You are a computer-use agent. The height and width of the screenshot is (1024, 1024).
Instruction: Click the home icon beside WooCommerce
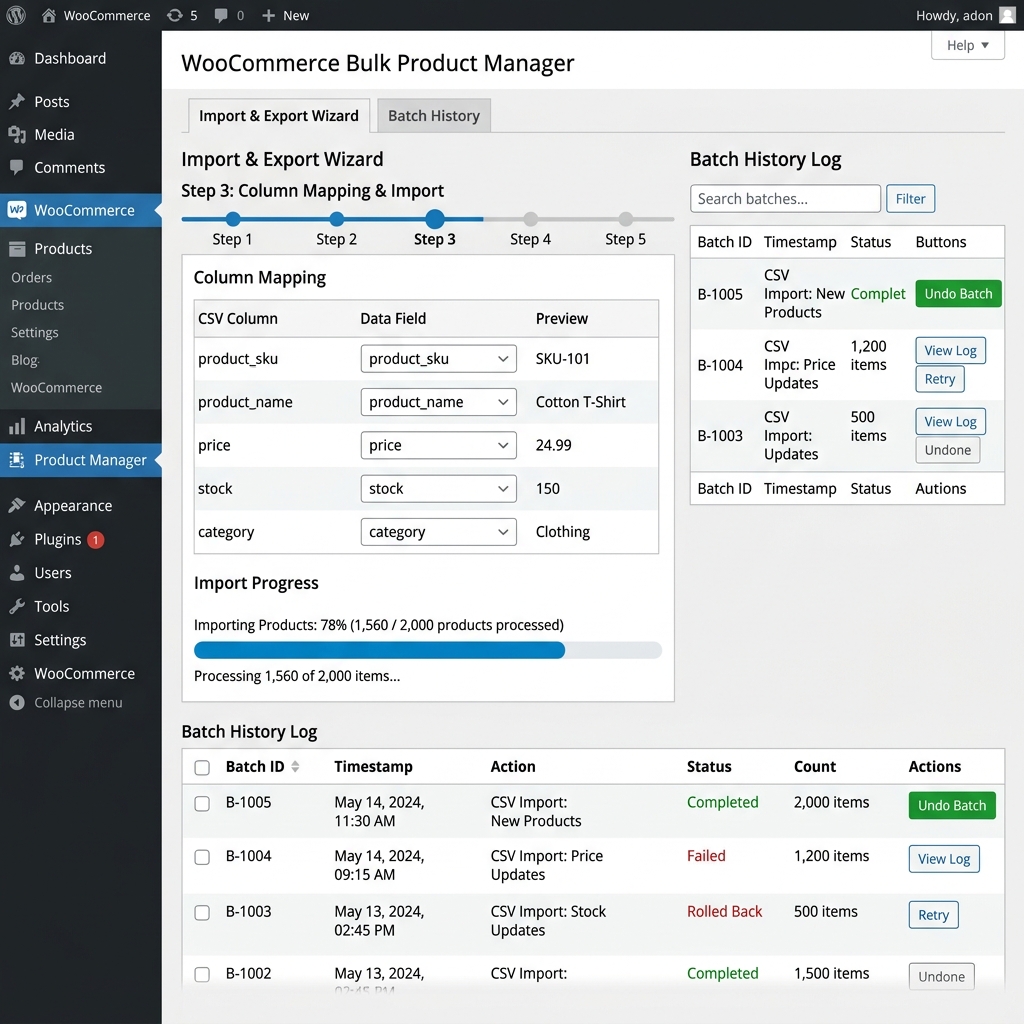coord(48,15)
